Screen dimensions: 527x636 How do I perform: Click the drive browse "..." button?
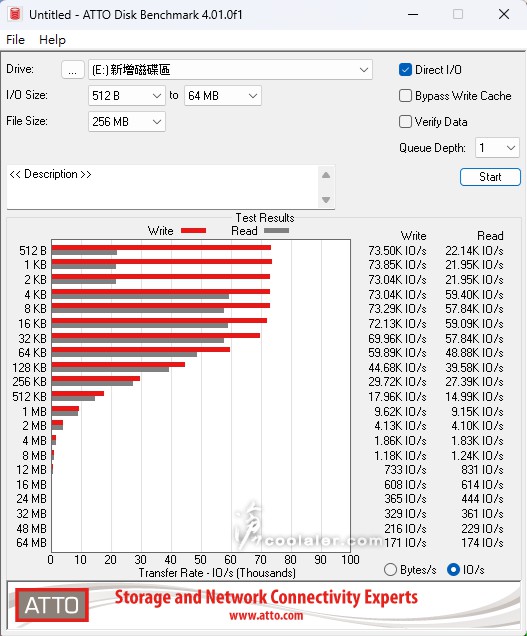pyautogui.click(x=73, y=70)
